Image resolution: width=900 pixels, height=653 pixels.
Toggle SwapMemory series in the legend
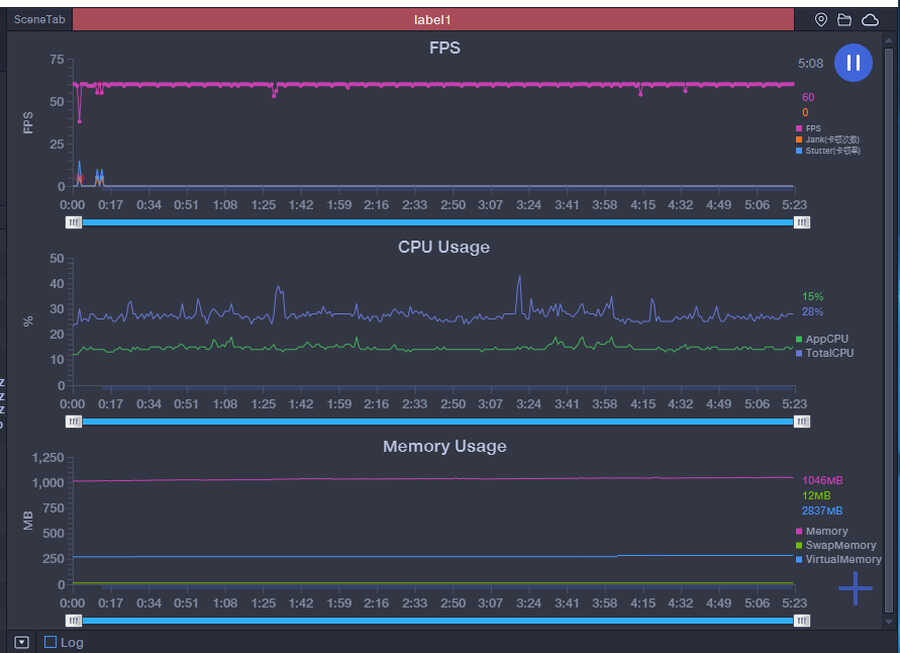[x=836, y=545]
